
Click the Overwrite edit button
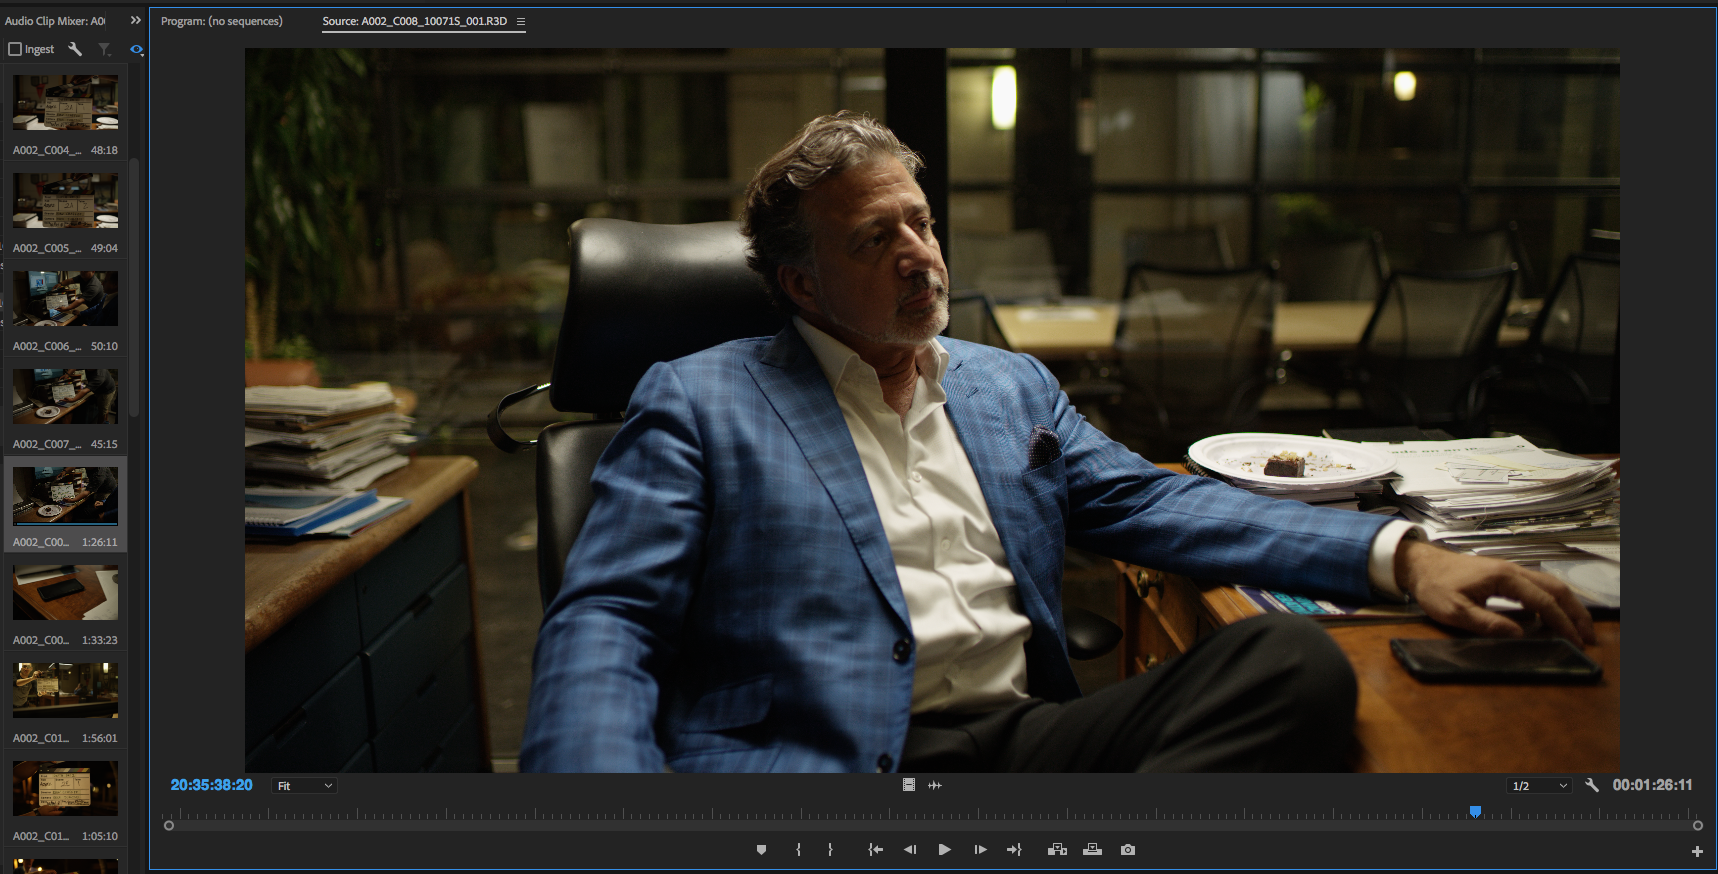1093,850
